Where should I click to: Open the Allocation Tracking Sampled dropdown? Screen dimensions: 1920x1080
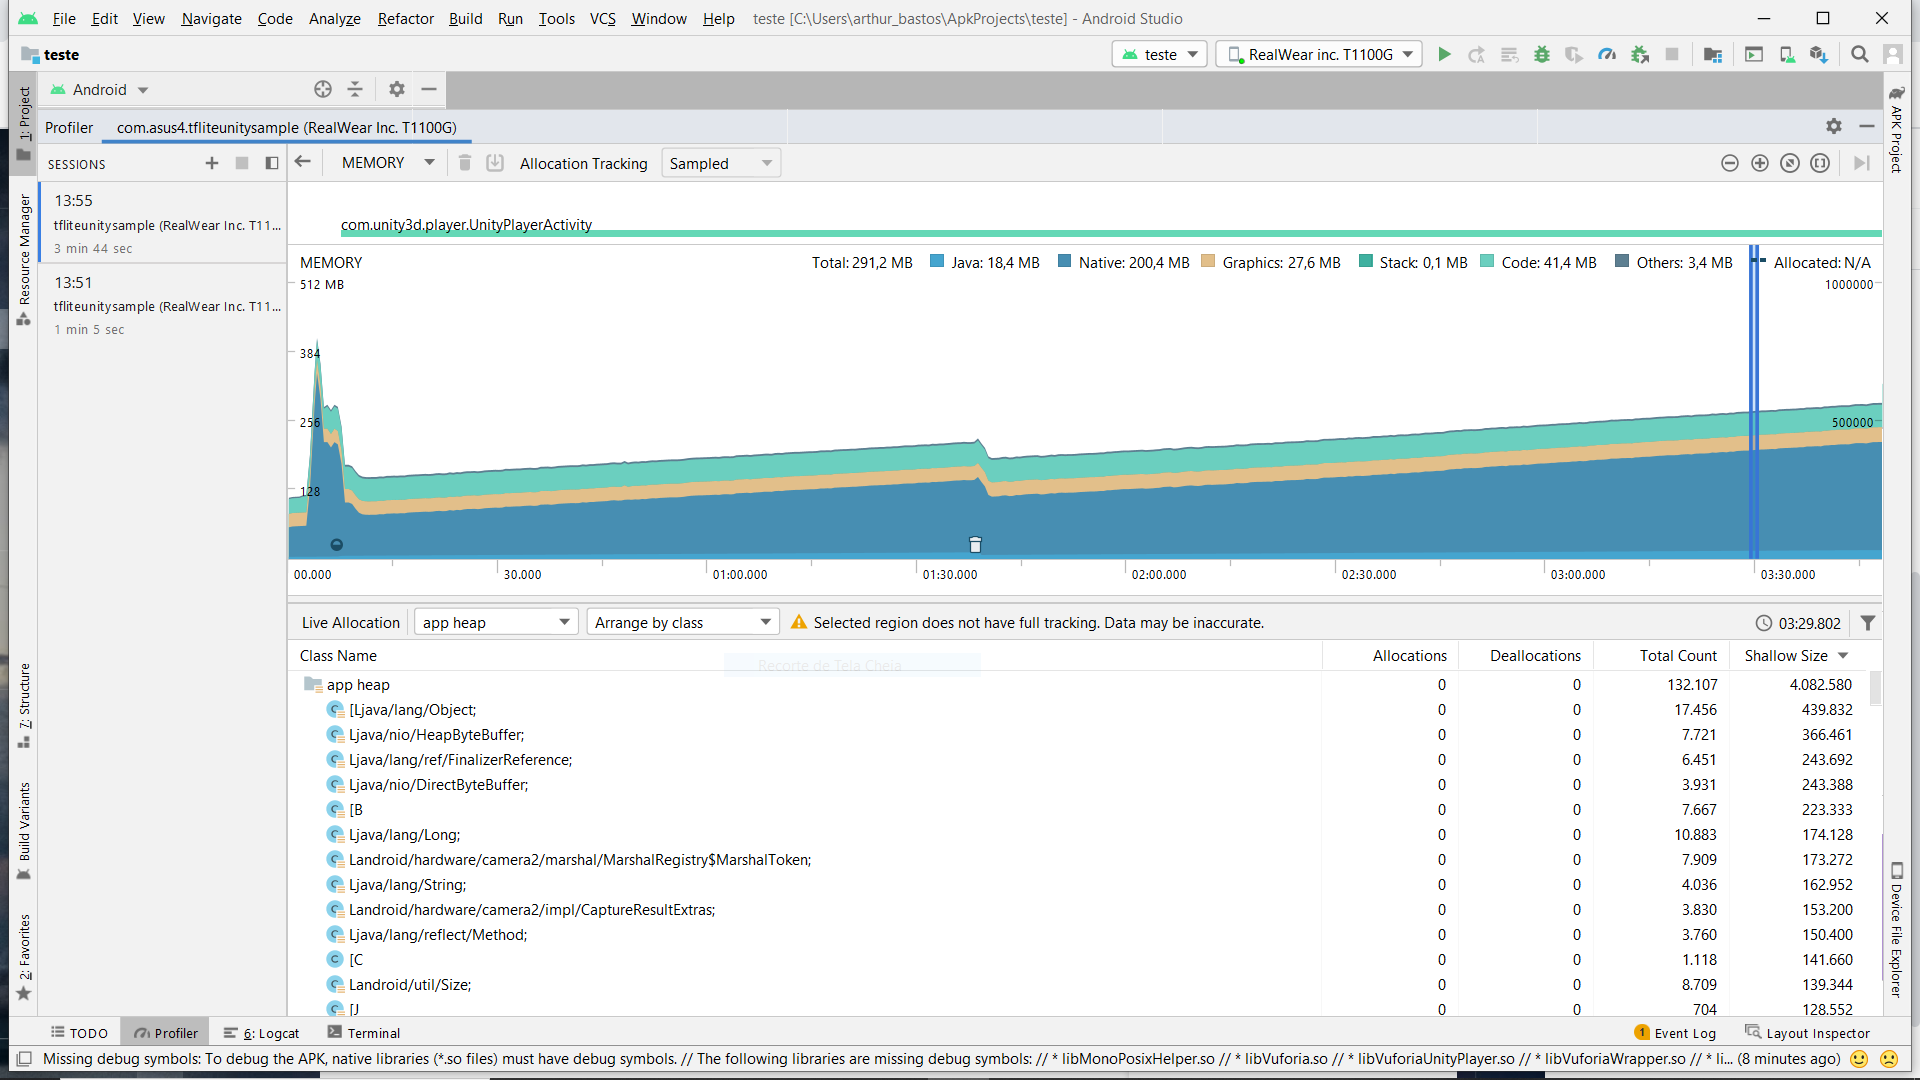click(721, 163)
